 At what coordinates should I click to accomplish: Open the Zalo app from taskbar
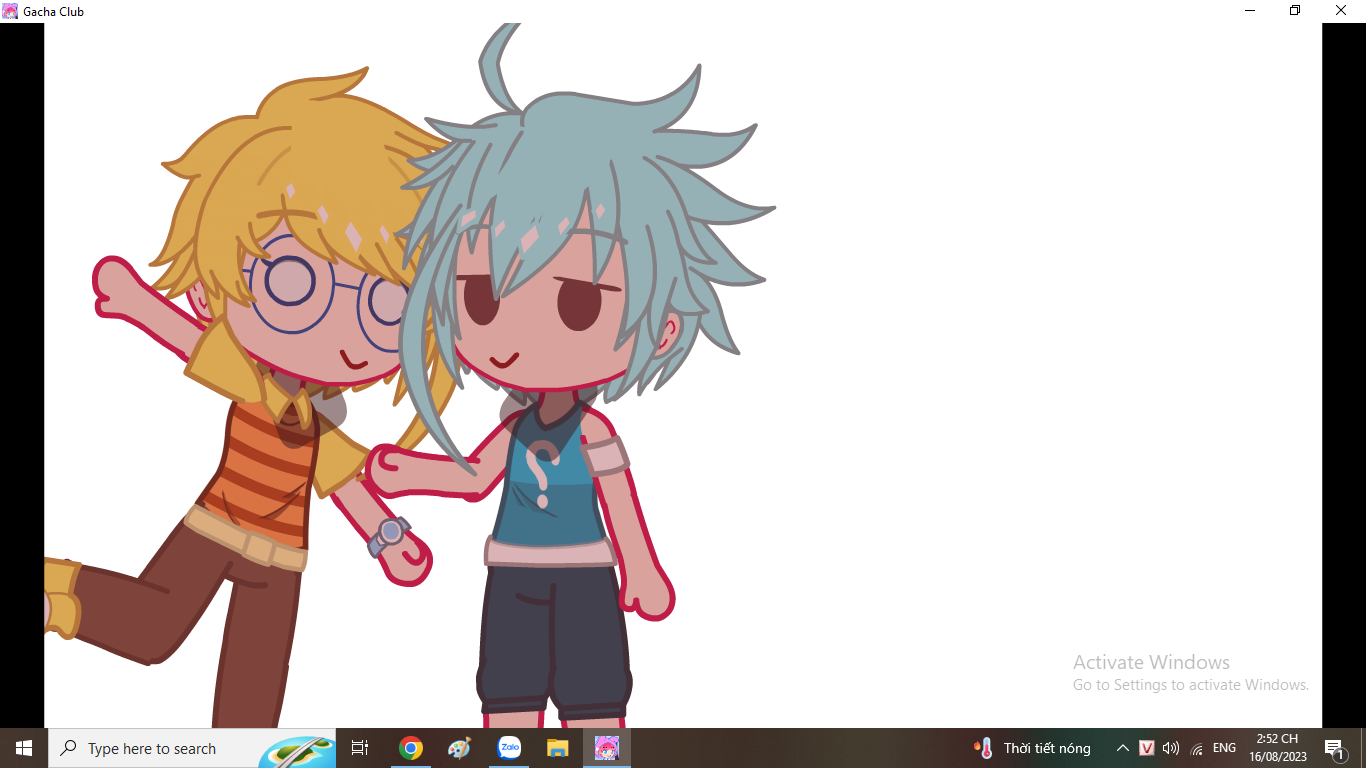(x=509, y=748)
